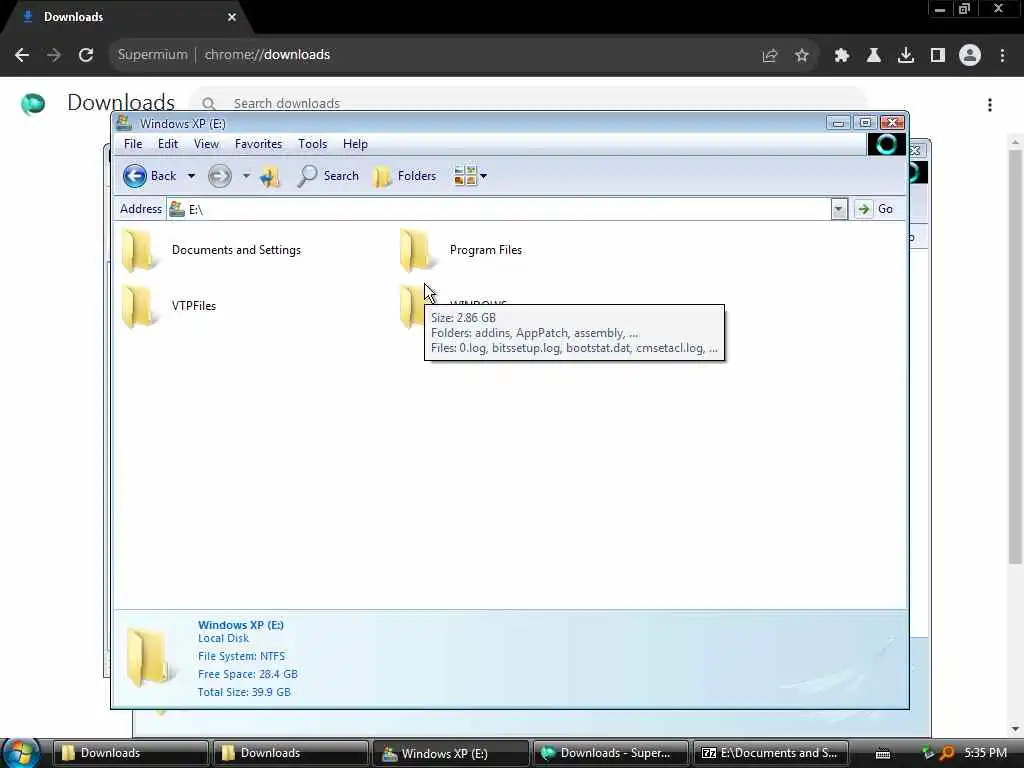Click the 5:35 PM clock
Viewport: 1024px width, 768px height.
(985, 753)
